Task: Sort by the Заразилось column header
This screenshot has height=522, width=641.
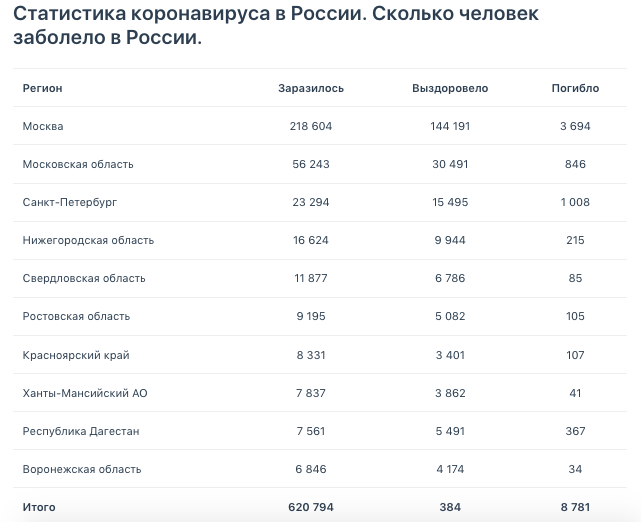Action: coord(311,88)
